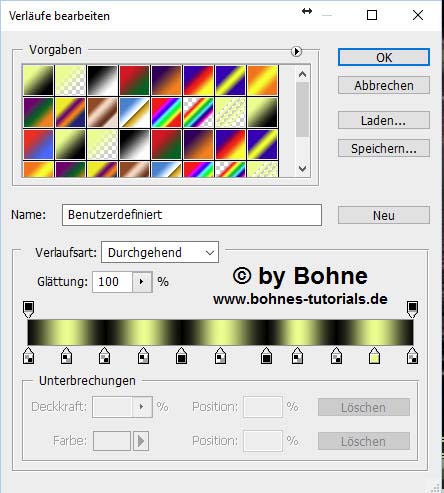Select the left opacity stop above gradient bar
Screen dimensions: 444x493
[29, 309]
